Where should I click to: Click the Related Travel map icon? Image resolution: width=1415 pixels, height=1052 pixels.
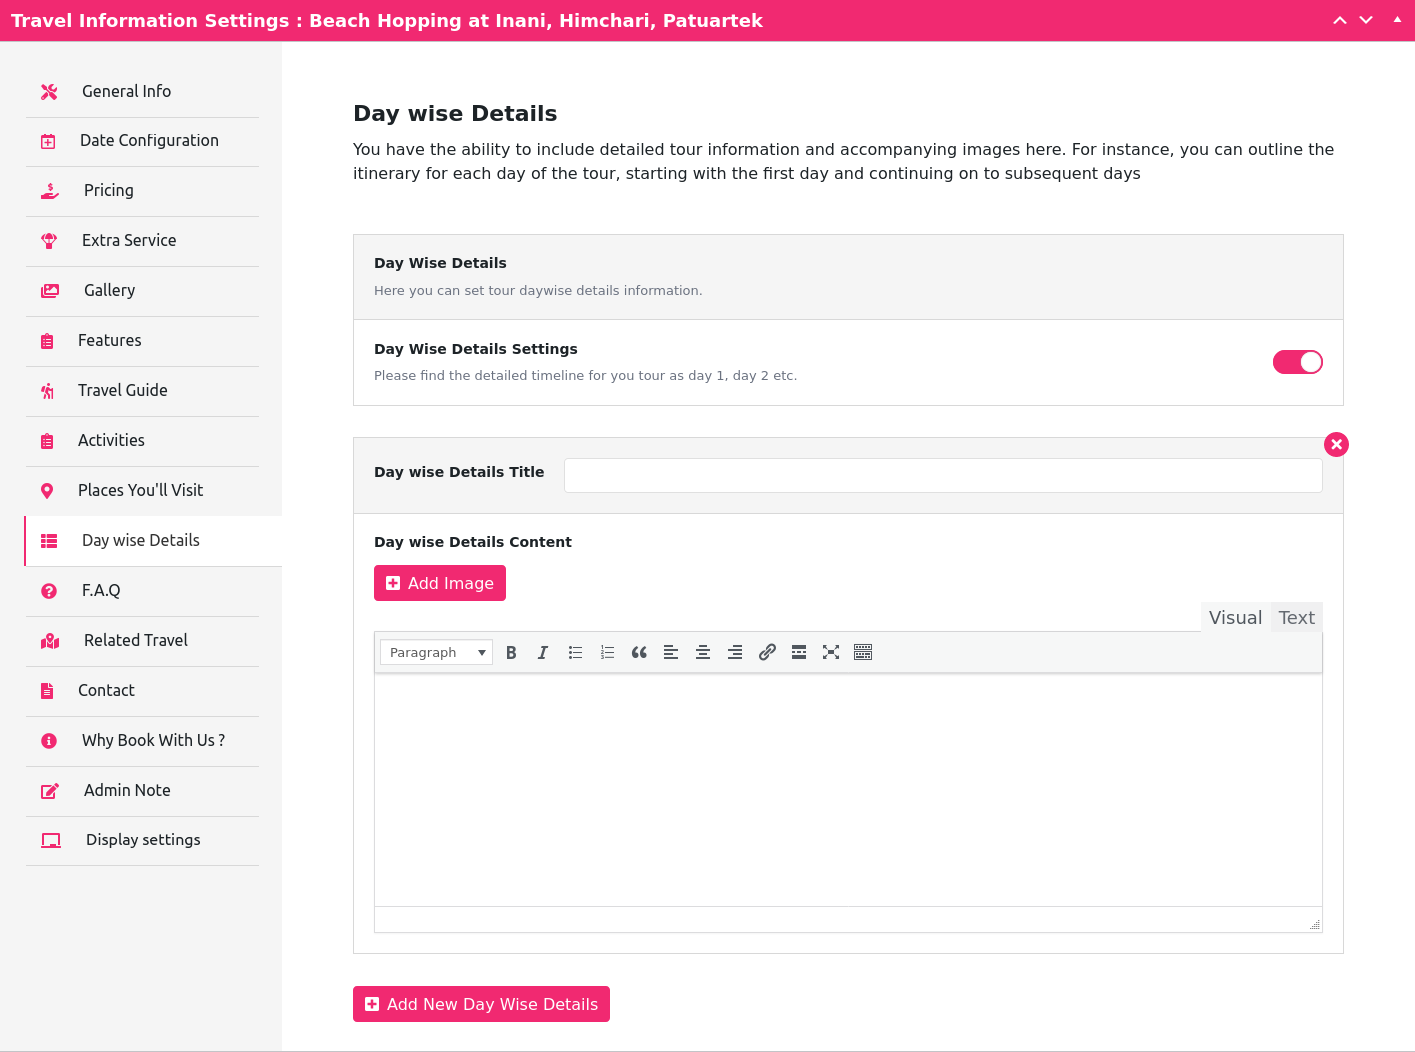point(50,641)
